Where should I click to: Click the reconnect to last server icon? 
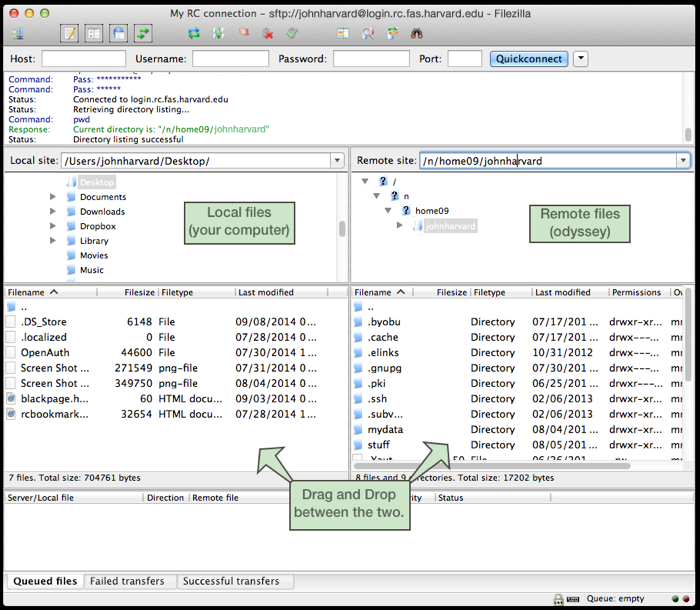tap(292, 33)
